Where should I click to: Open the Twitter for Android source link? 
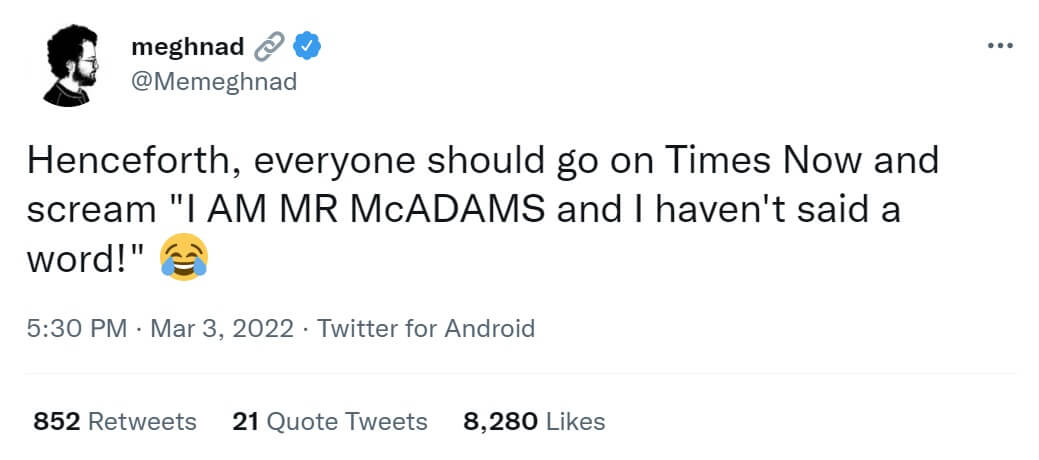tap(425, 328)
